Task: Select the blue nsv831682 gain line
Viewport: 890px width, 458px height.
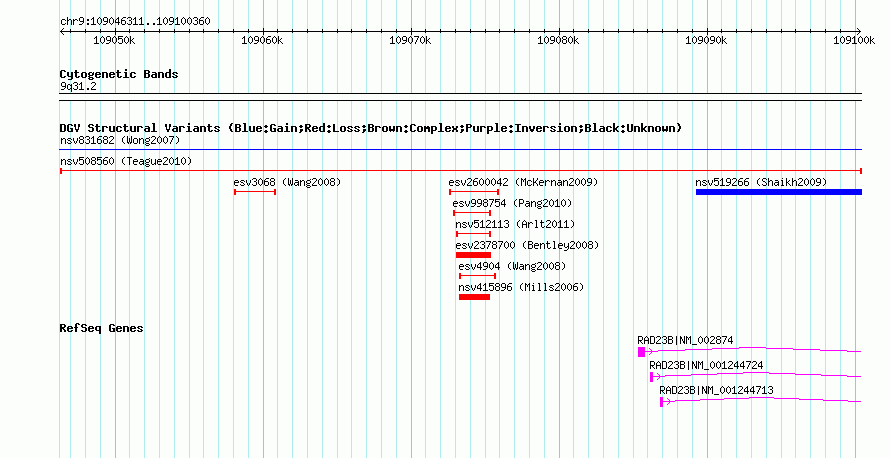Action: (460, 150)
